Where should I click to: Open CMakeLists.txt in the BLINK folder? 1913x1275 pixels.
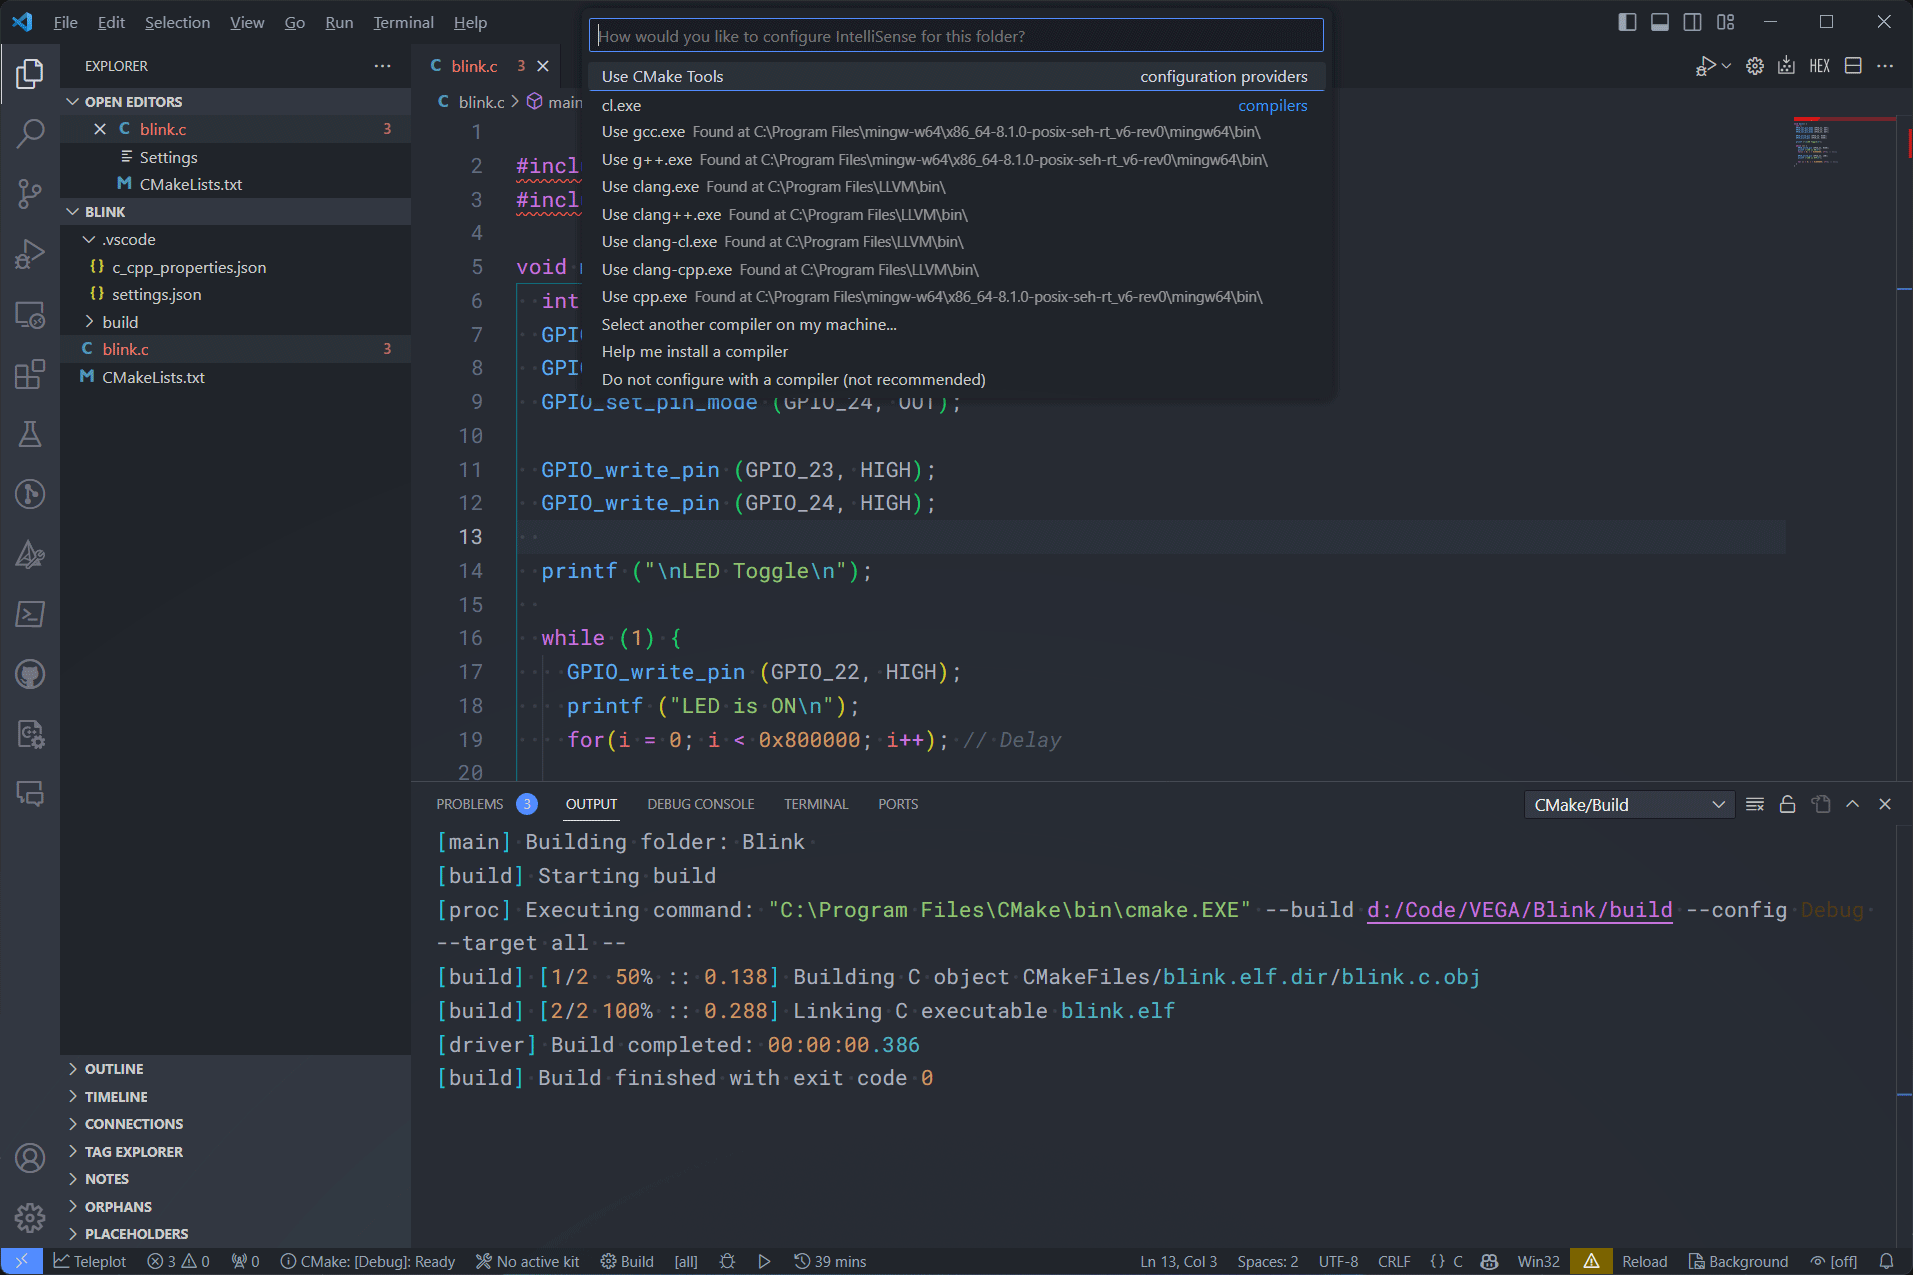[235, 377]
